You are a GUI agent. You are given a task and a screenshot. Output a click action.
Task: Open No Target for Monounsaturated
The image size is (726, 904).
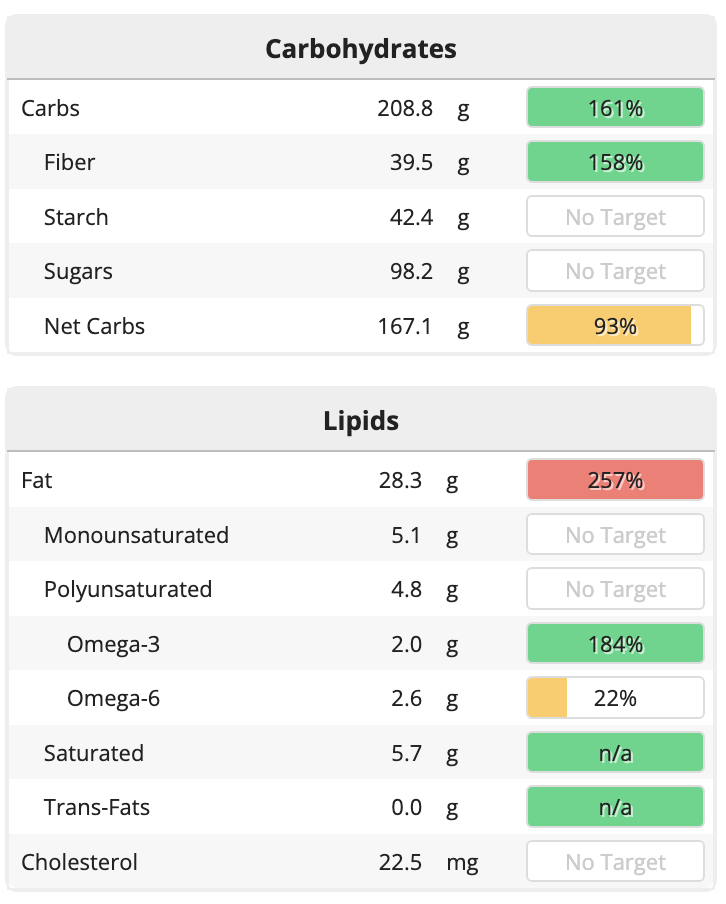click(615, 535)
